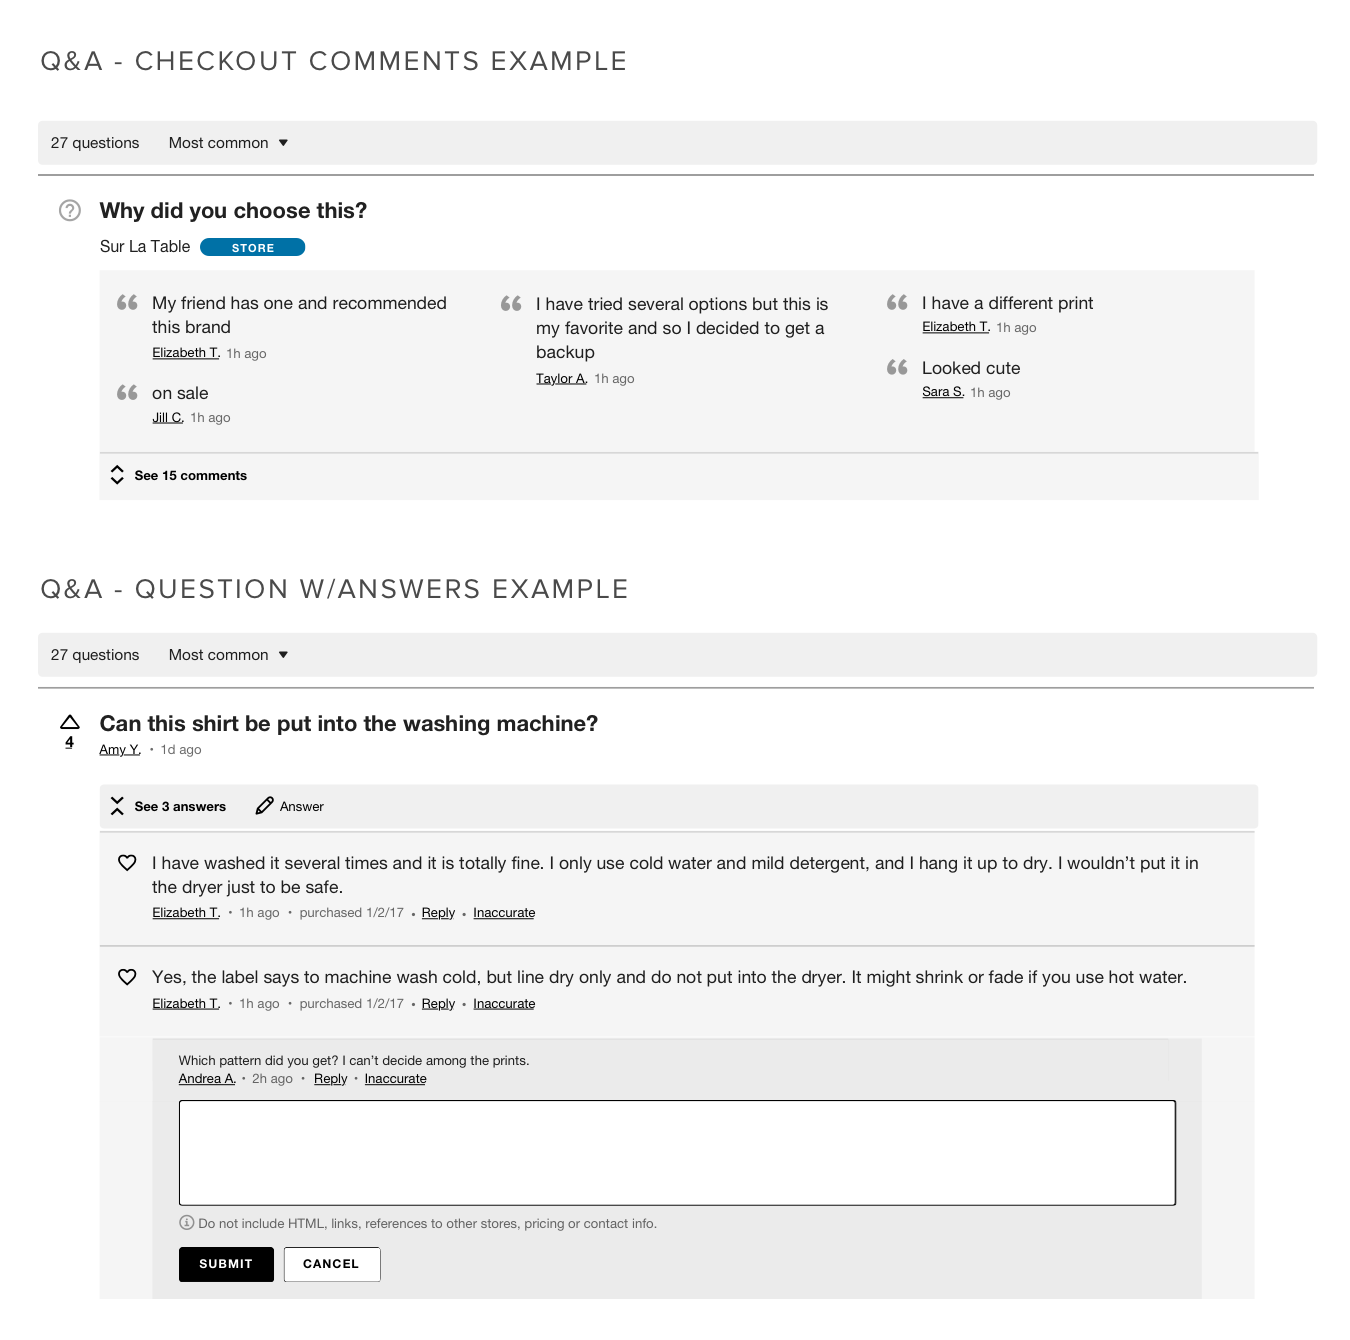
Task: Click the info icon below text box
Action: point(186,1223)
